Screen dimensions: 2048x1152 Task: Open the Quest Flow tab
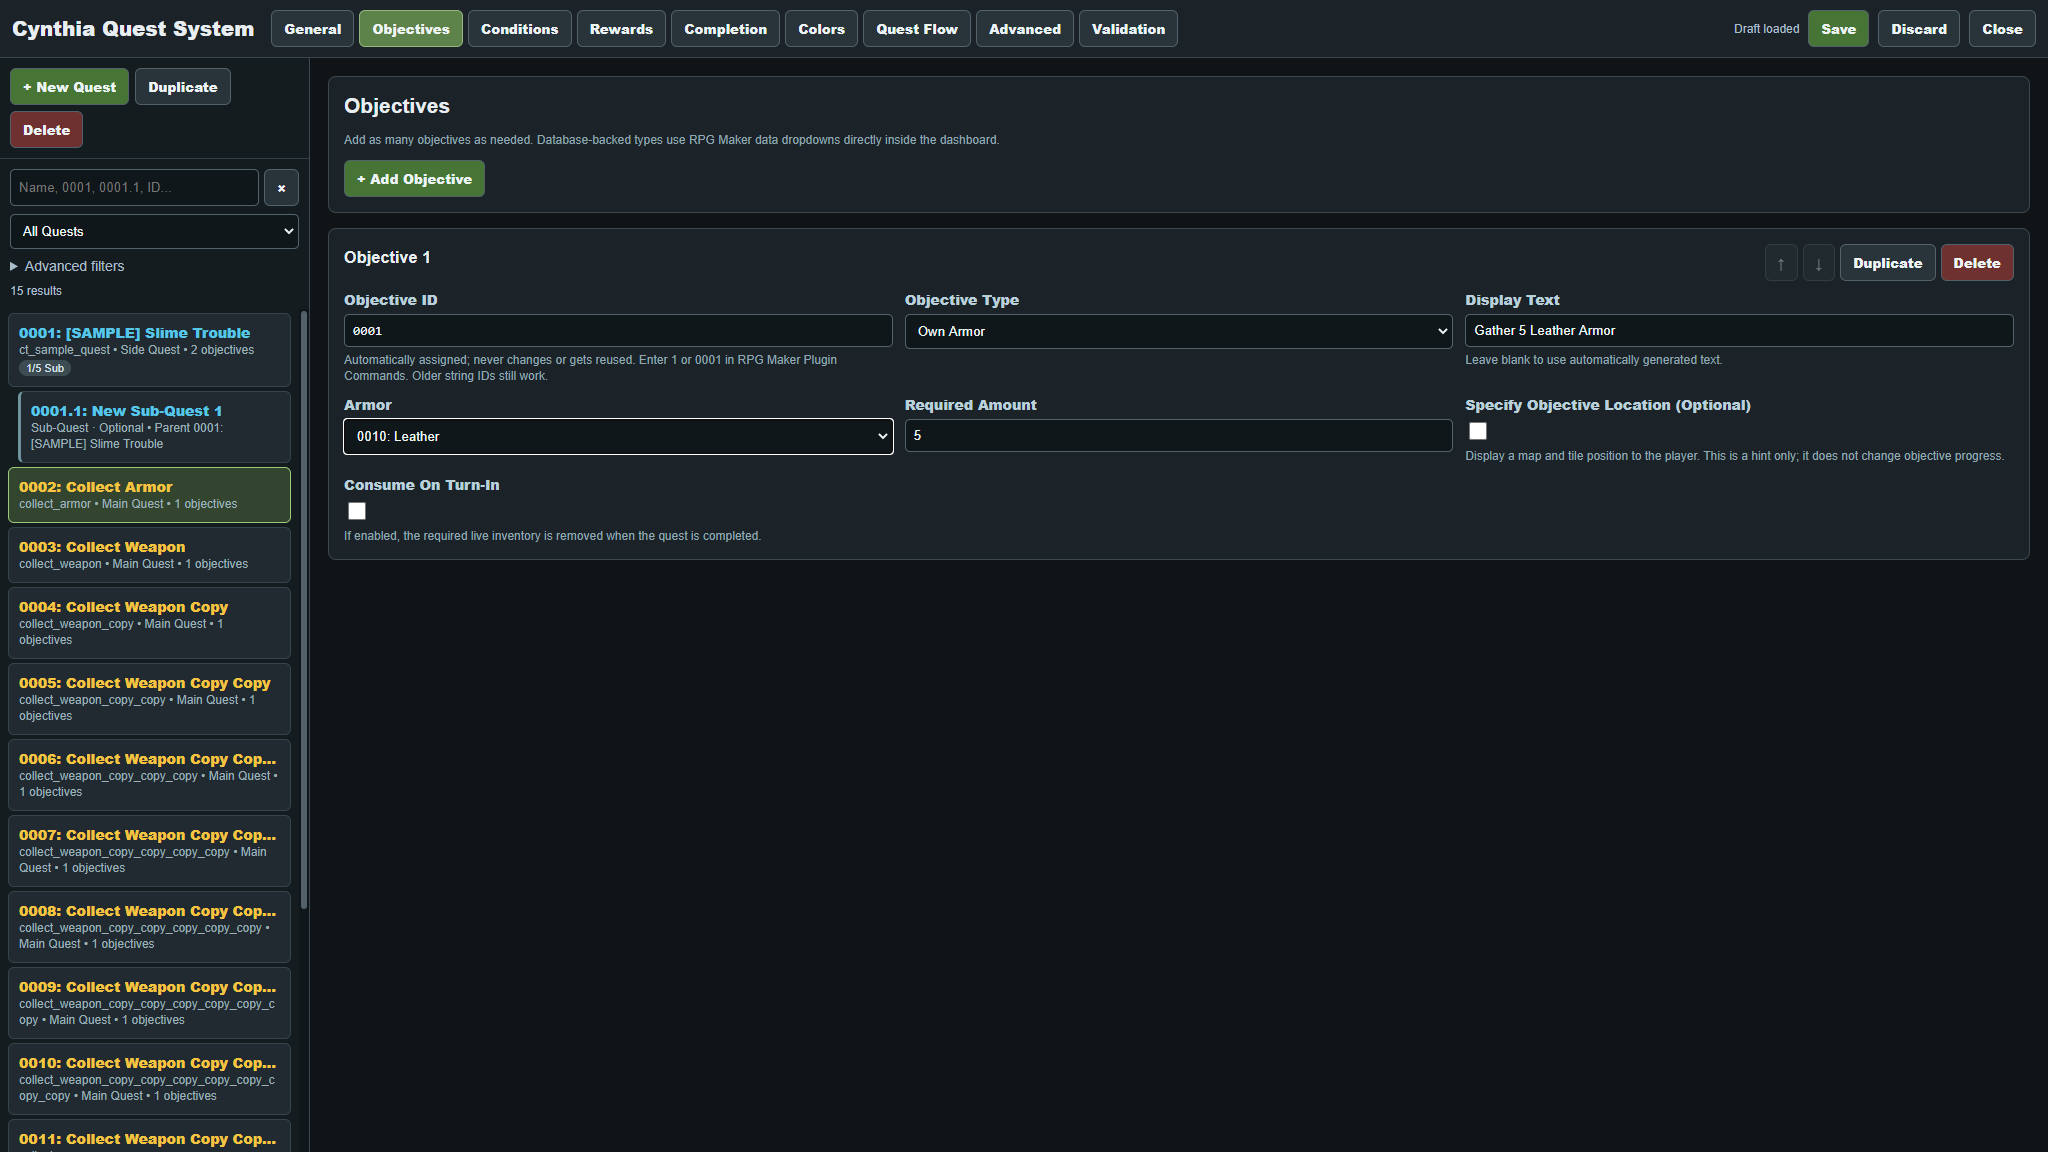coord(917,29)
